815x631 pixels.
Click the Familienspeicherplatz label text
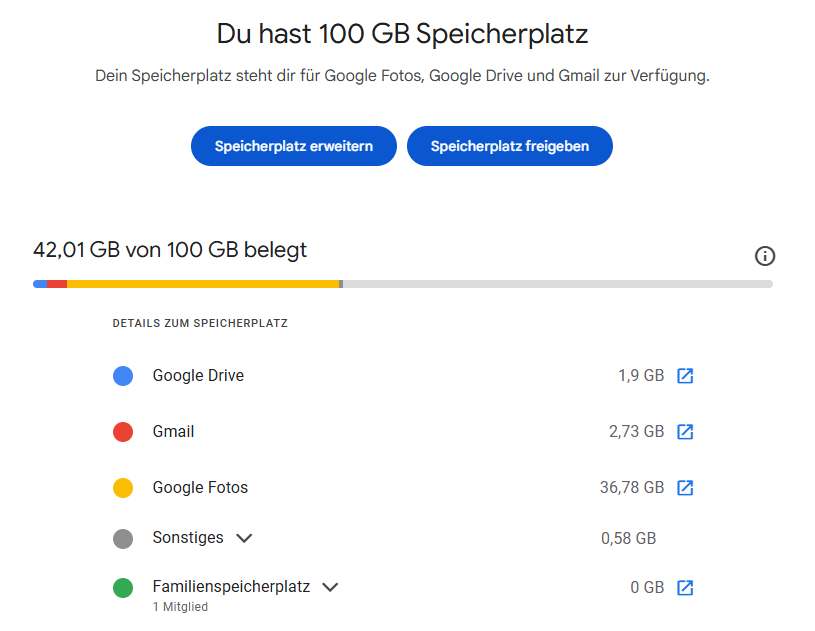pyautogui.click(x=231, y=587)
